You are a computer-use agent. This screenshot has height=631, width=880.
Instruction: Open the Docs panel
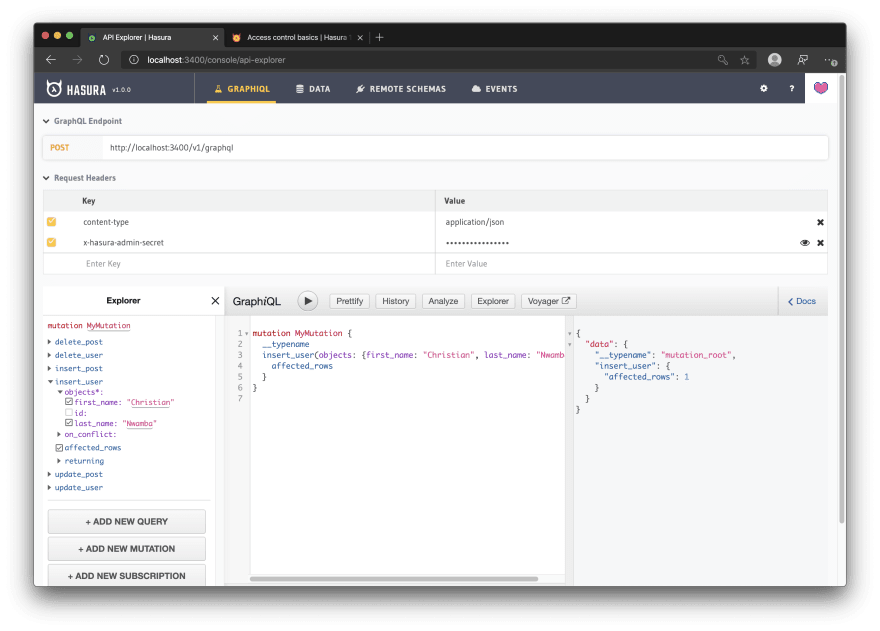coord(802,301)
